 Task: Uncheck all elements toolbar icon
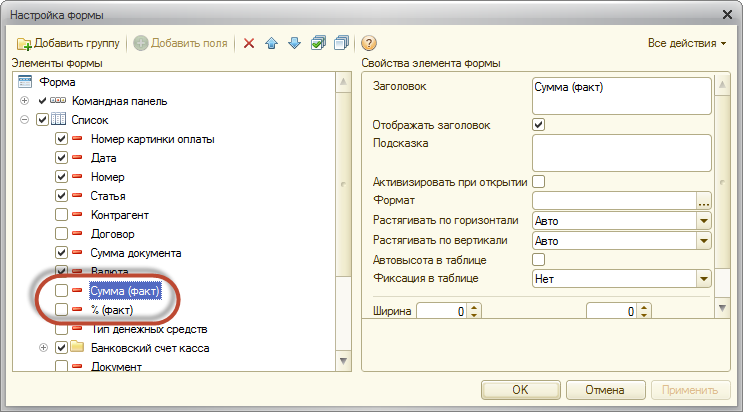(x=341, y=43)
